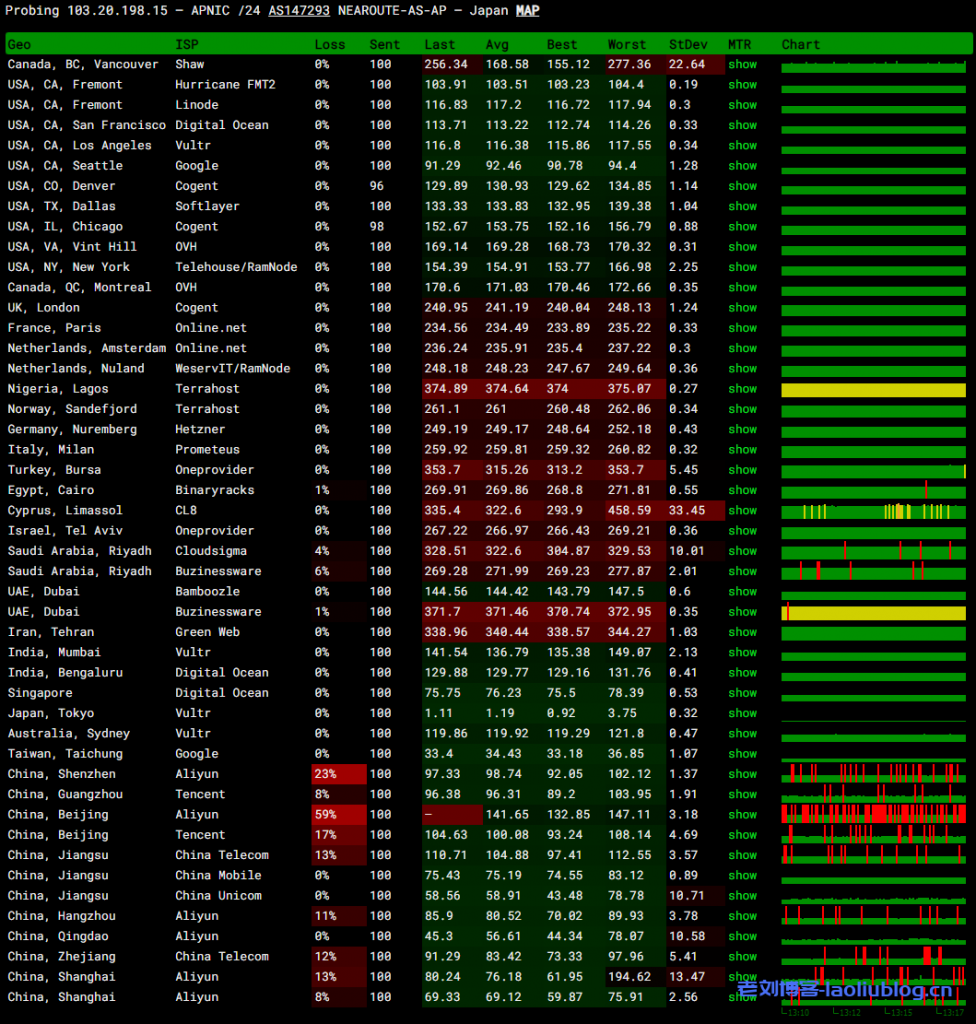Click the Loss column header
The image size is (976, 1024).
(x=329, y=45)
